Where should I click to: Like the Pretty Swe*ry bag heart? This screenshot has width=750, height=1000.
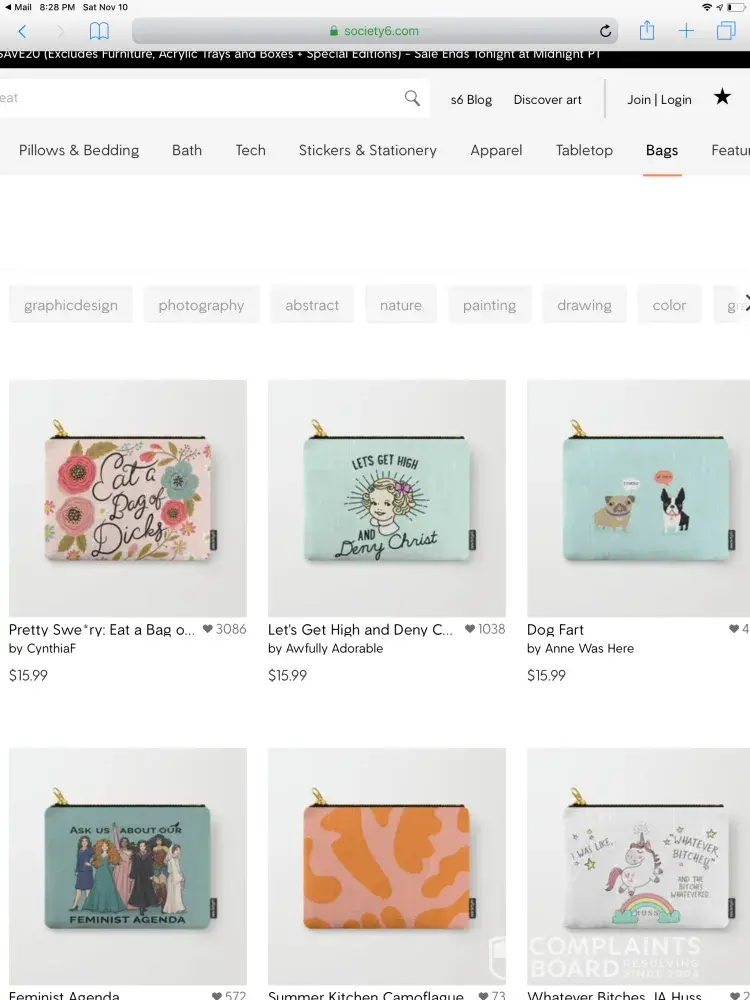click(x=208, y=629)
